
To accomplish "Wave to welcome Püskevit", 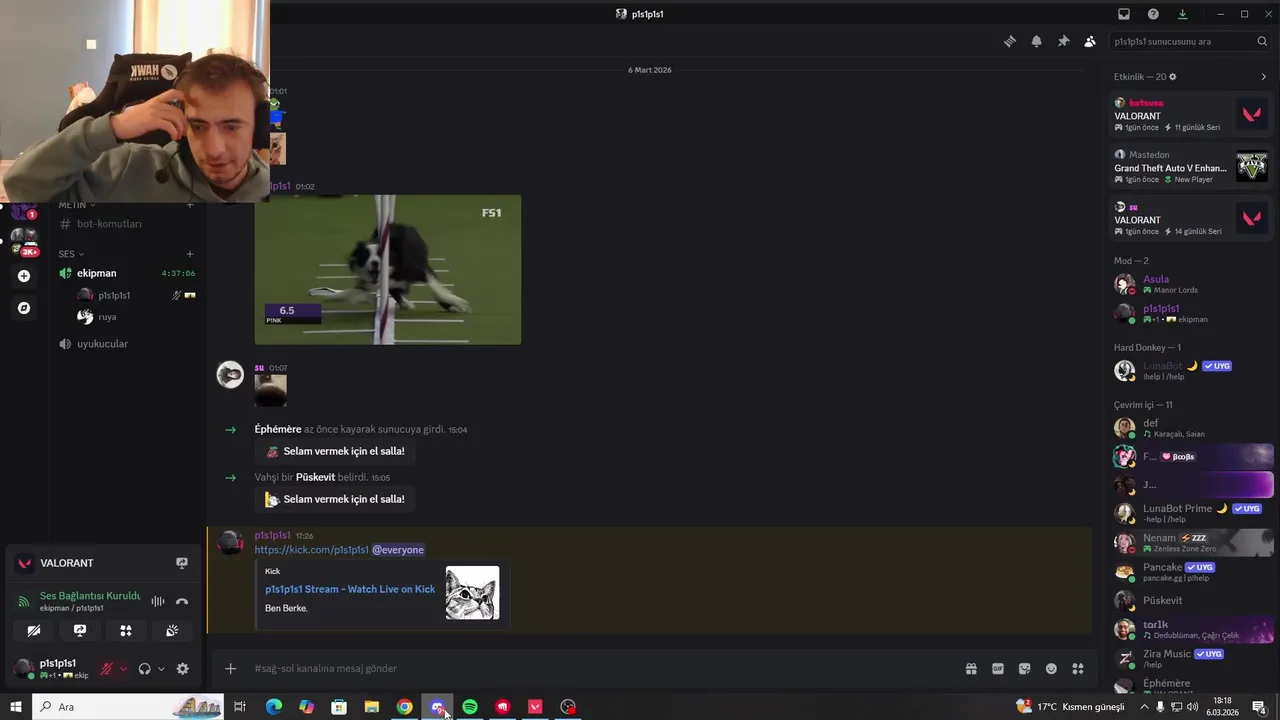I will 334,499.
